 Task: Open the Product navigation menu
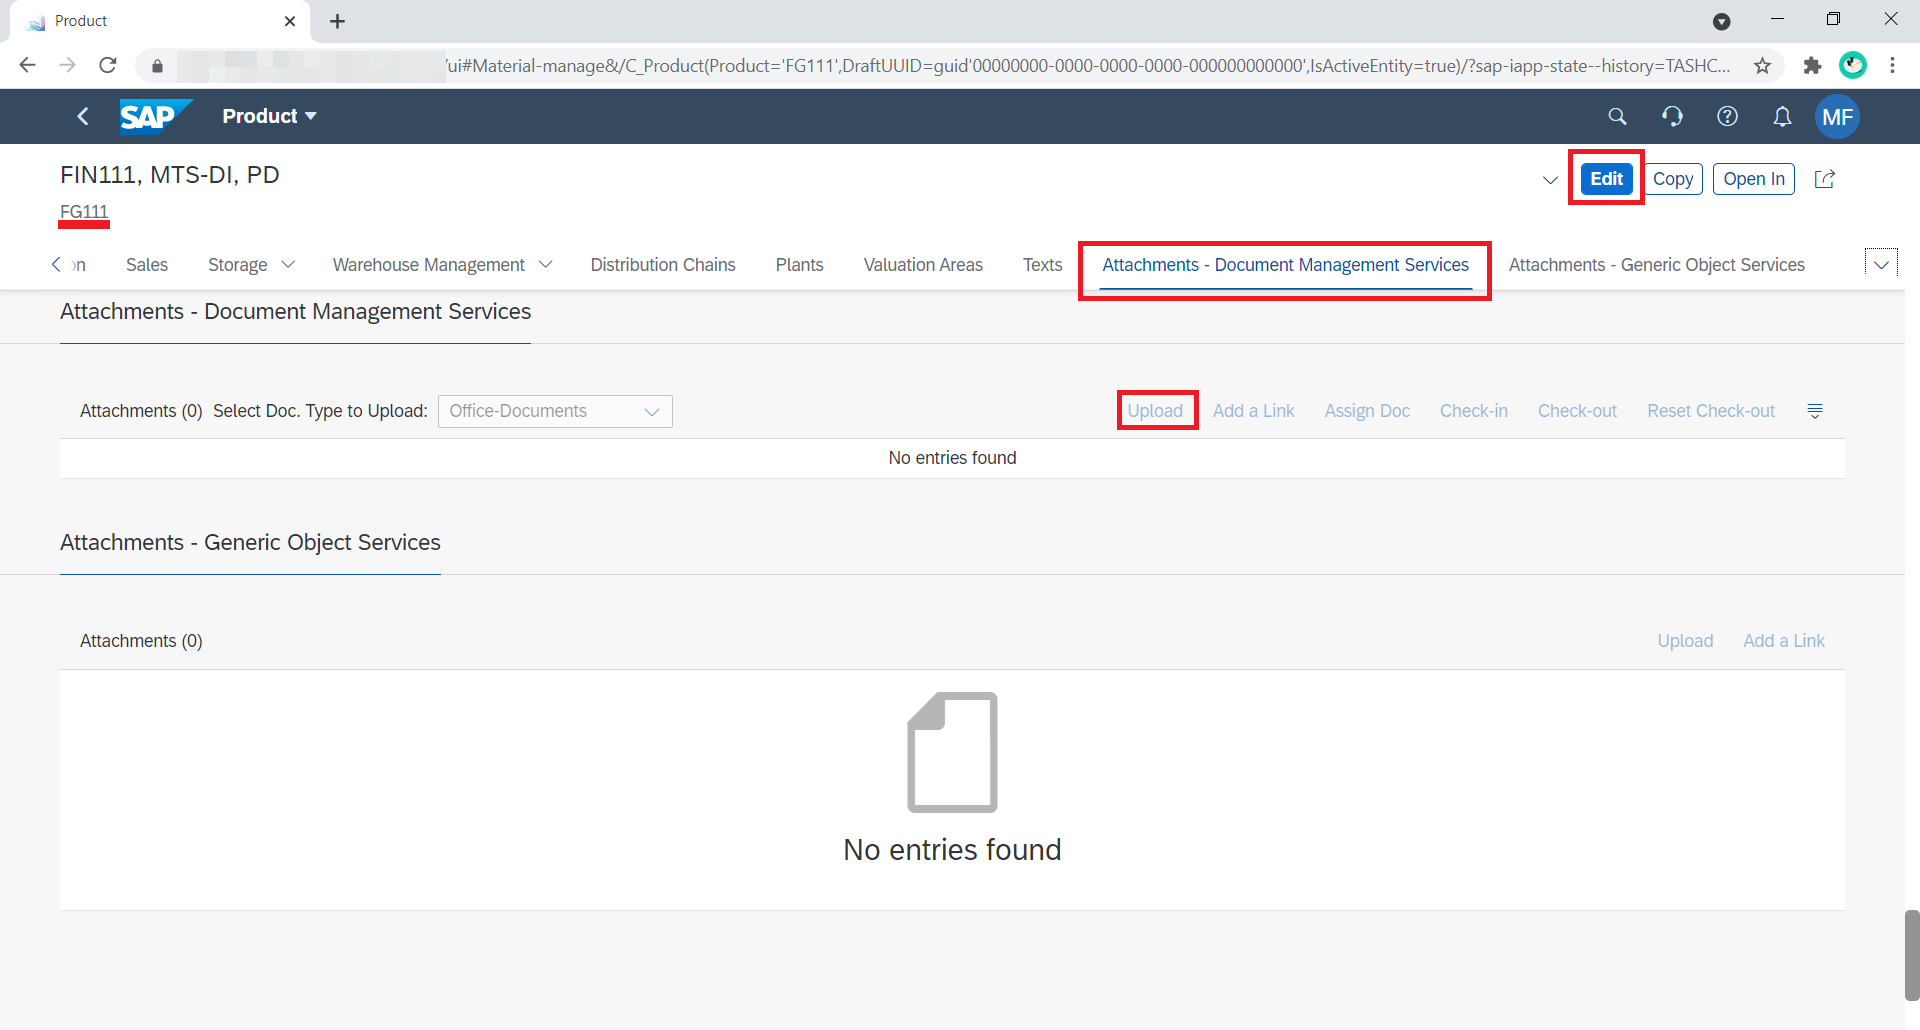point(268,116)
